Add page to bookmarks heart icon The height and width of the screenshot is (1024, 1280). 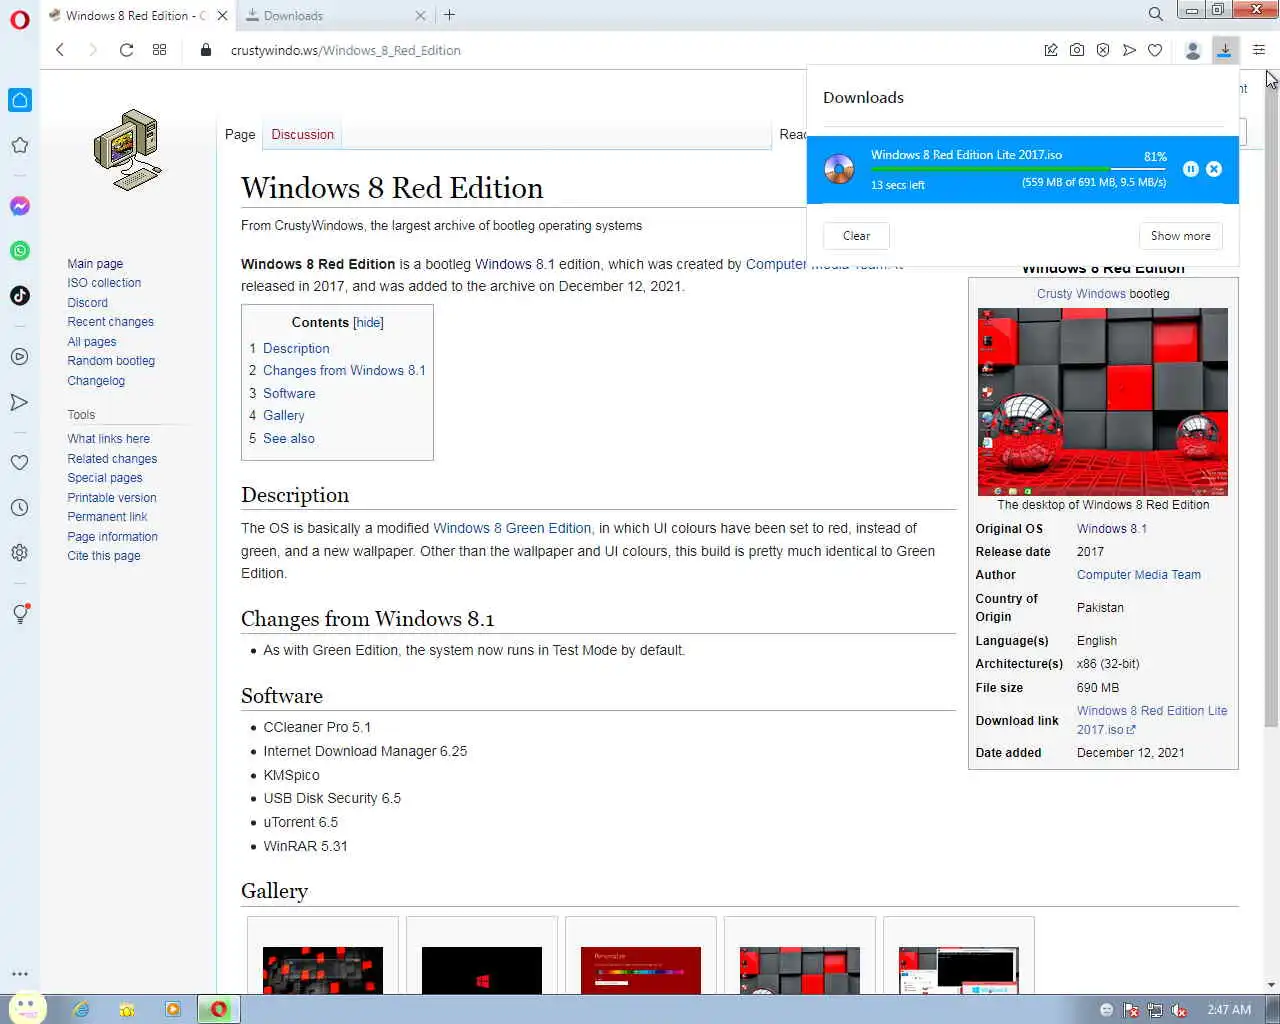(1155, 50)
